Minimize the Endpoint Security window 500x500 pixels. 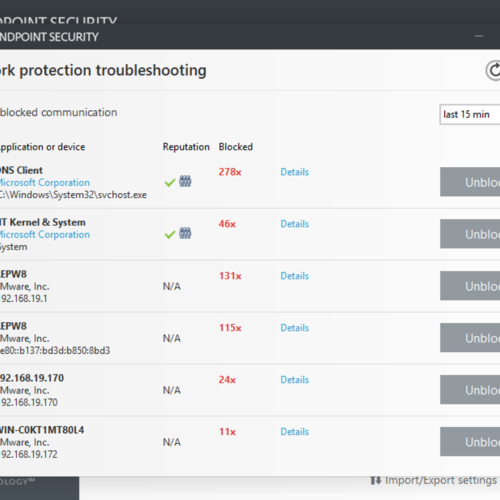coord(479,36)
